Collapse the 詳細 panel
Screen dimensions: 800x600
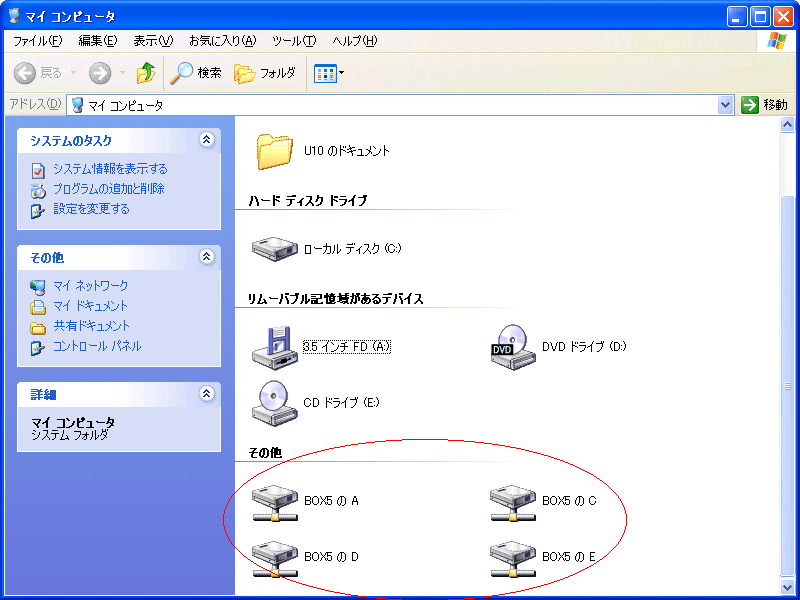pos(206,393)
